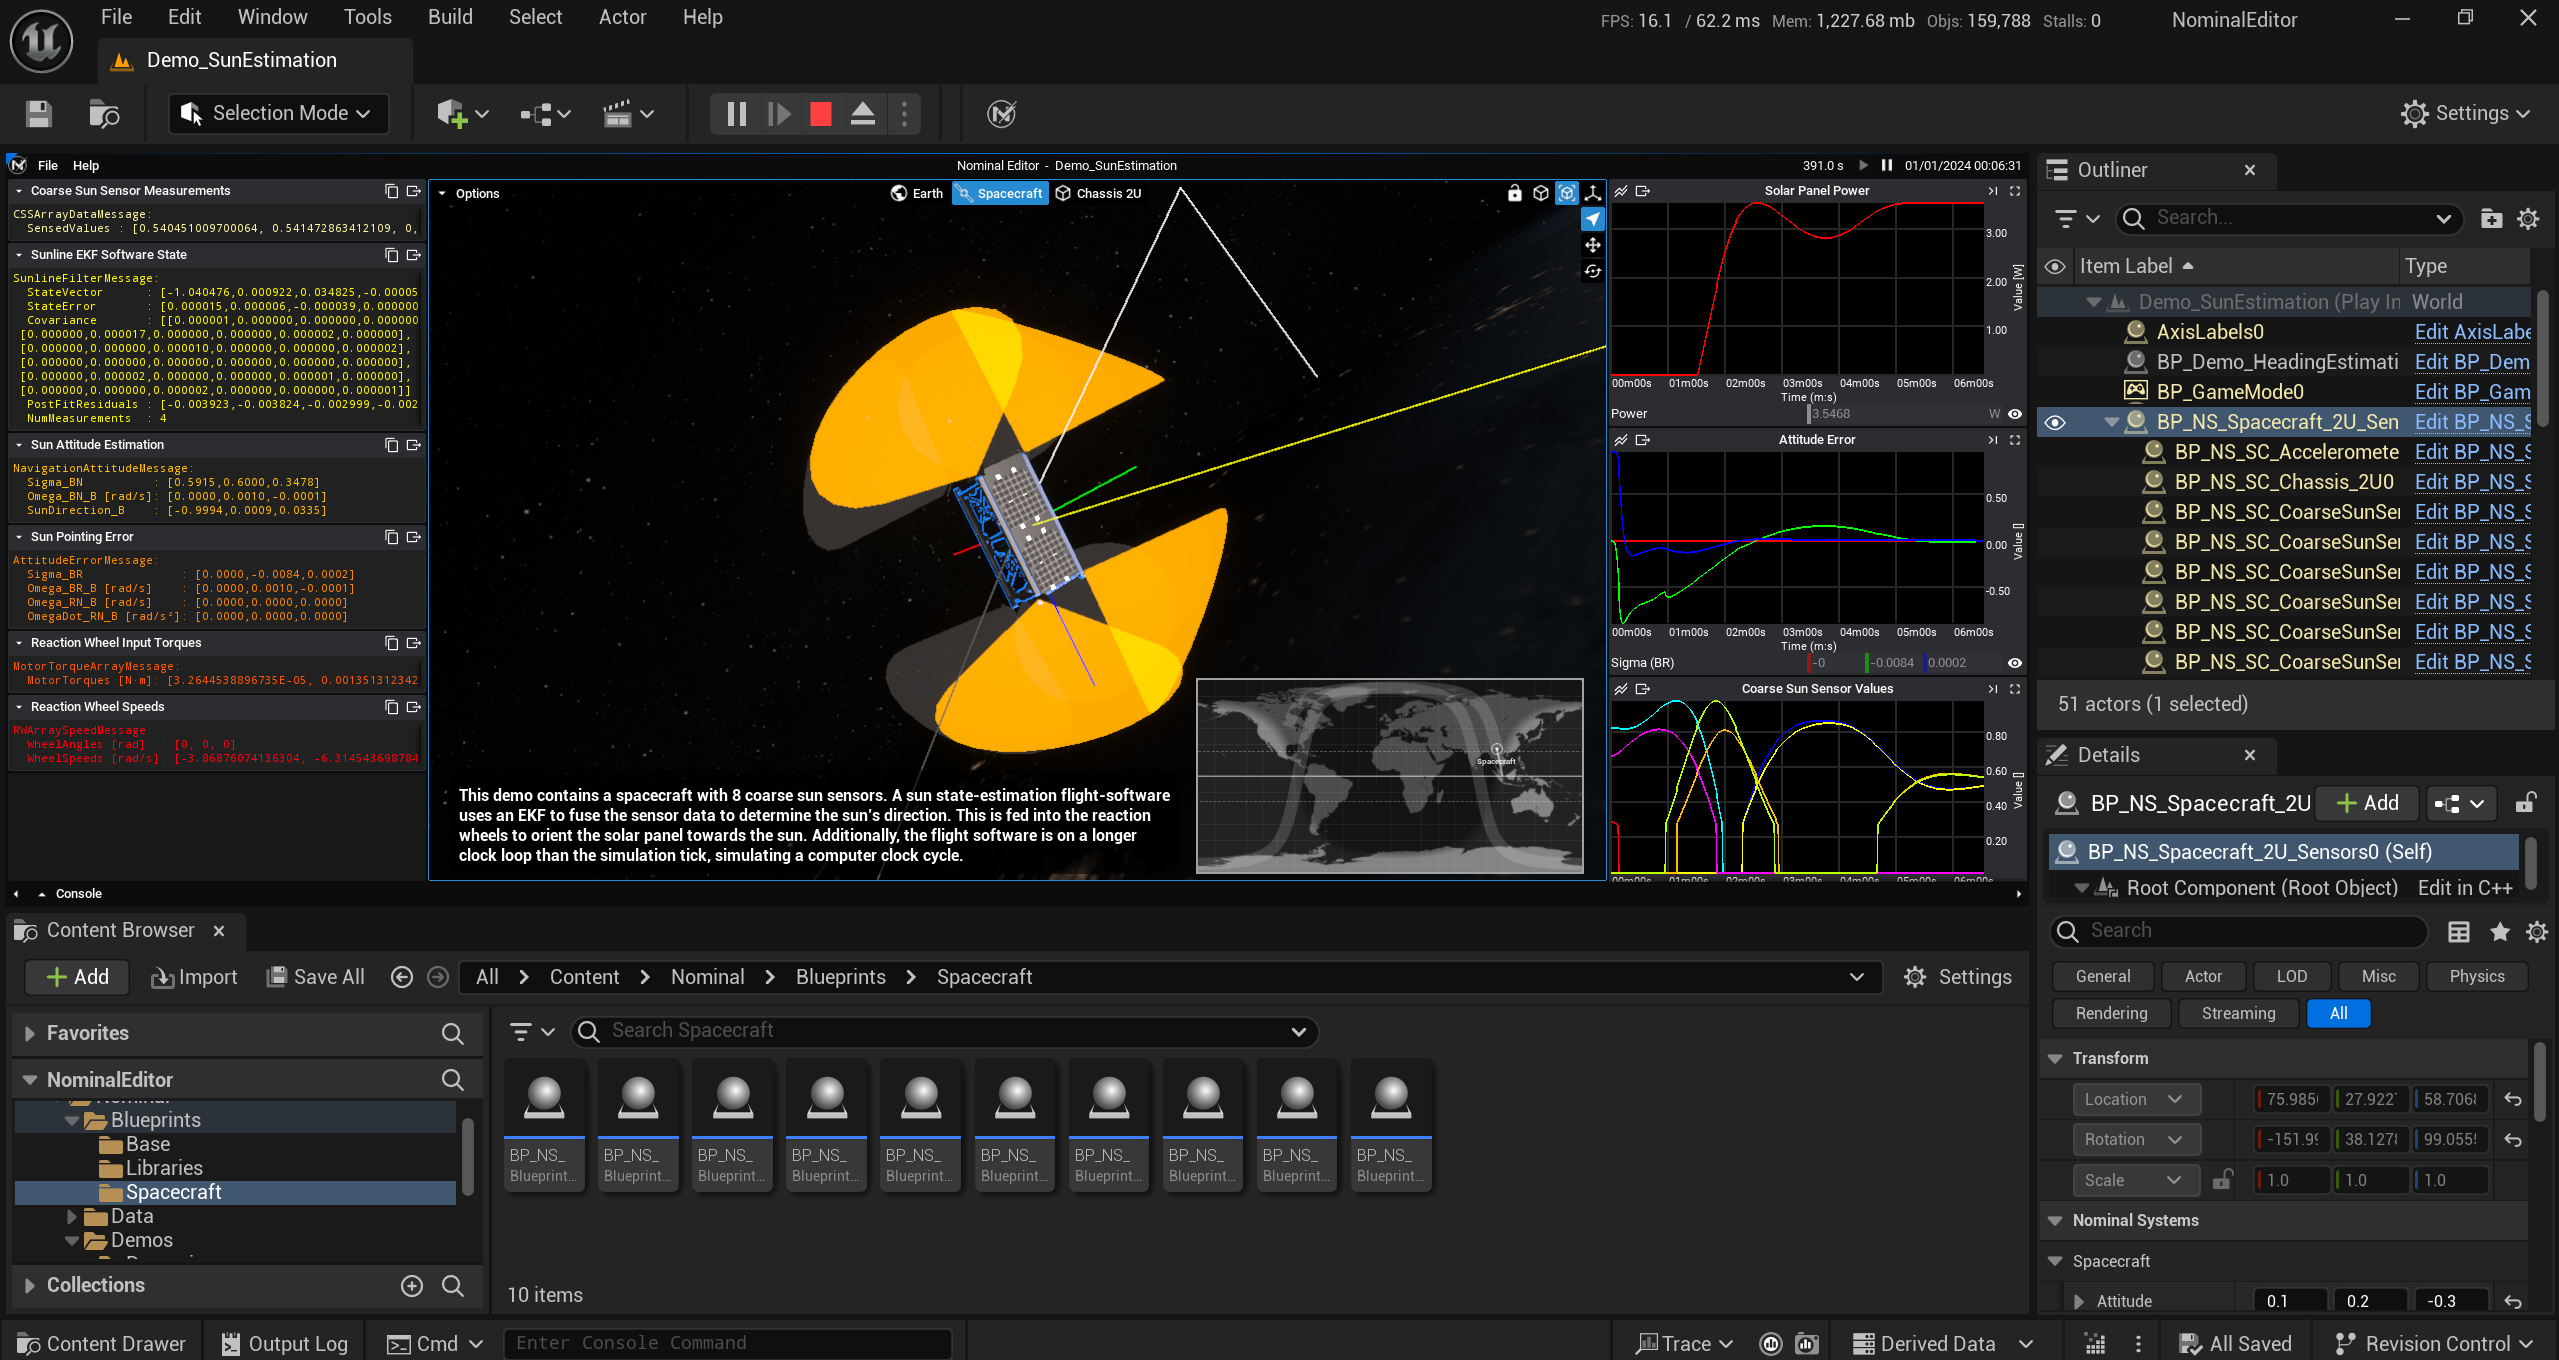Click Save All in Content Browser

(x=316, y=977)
